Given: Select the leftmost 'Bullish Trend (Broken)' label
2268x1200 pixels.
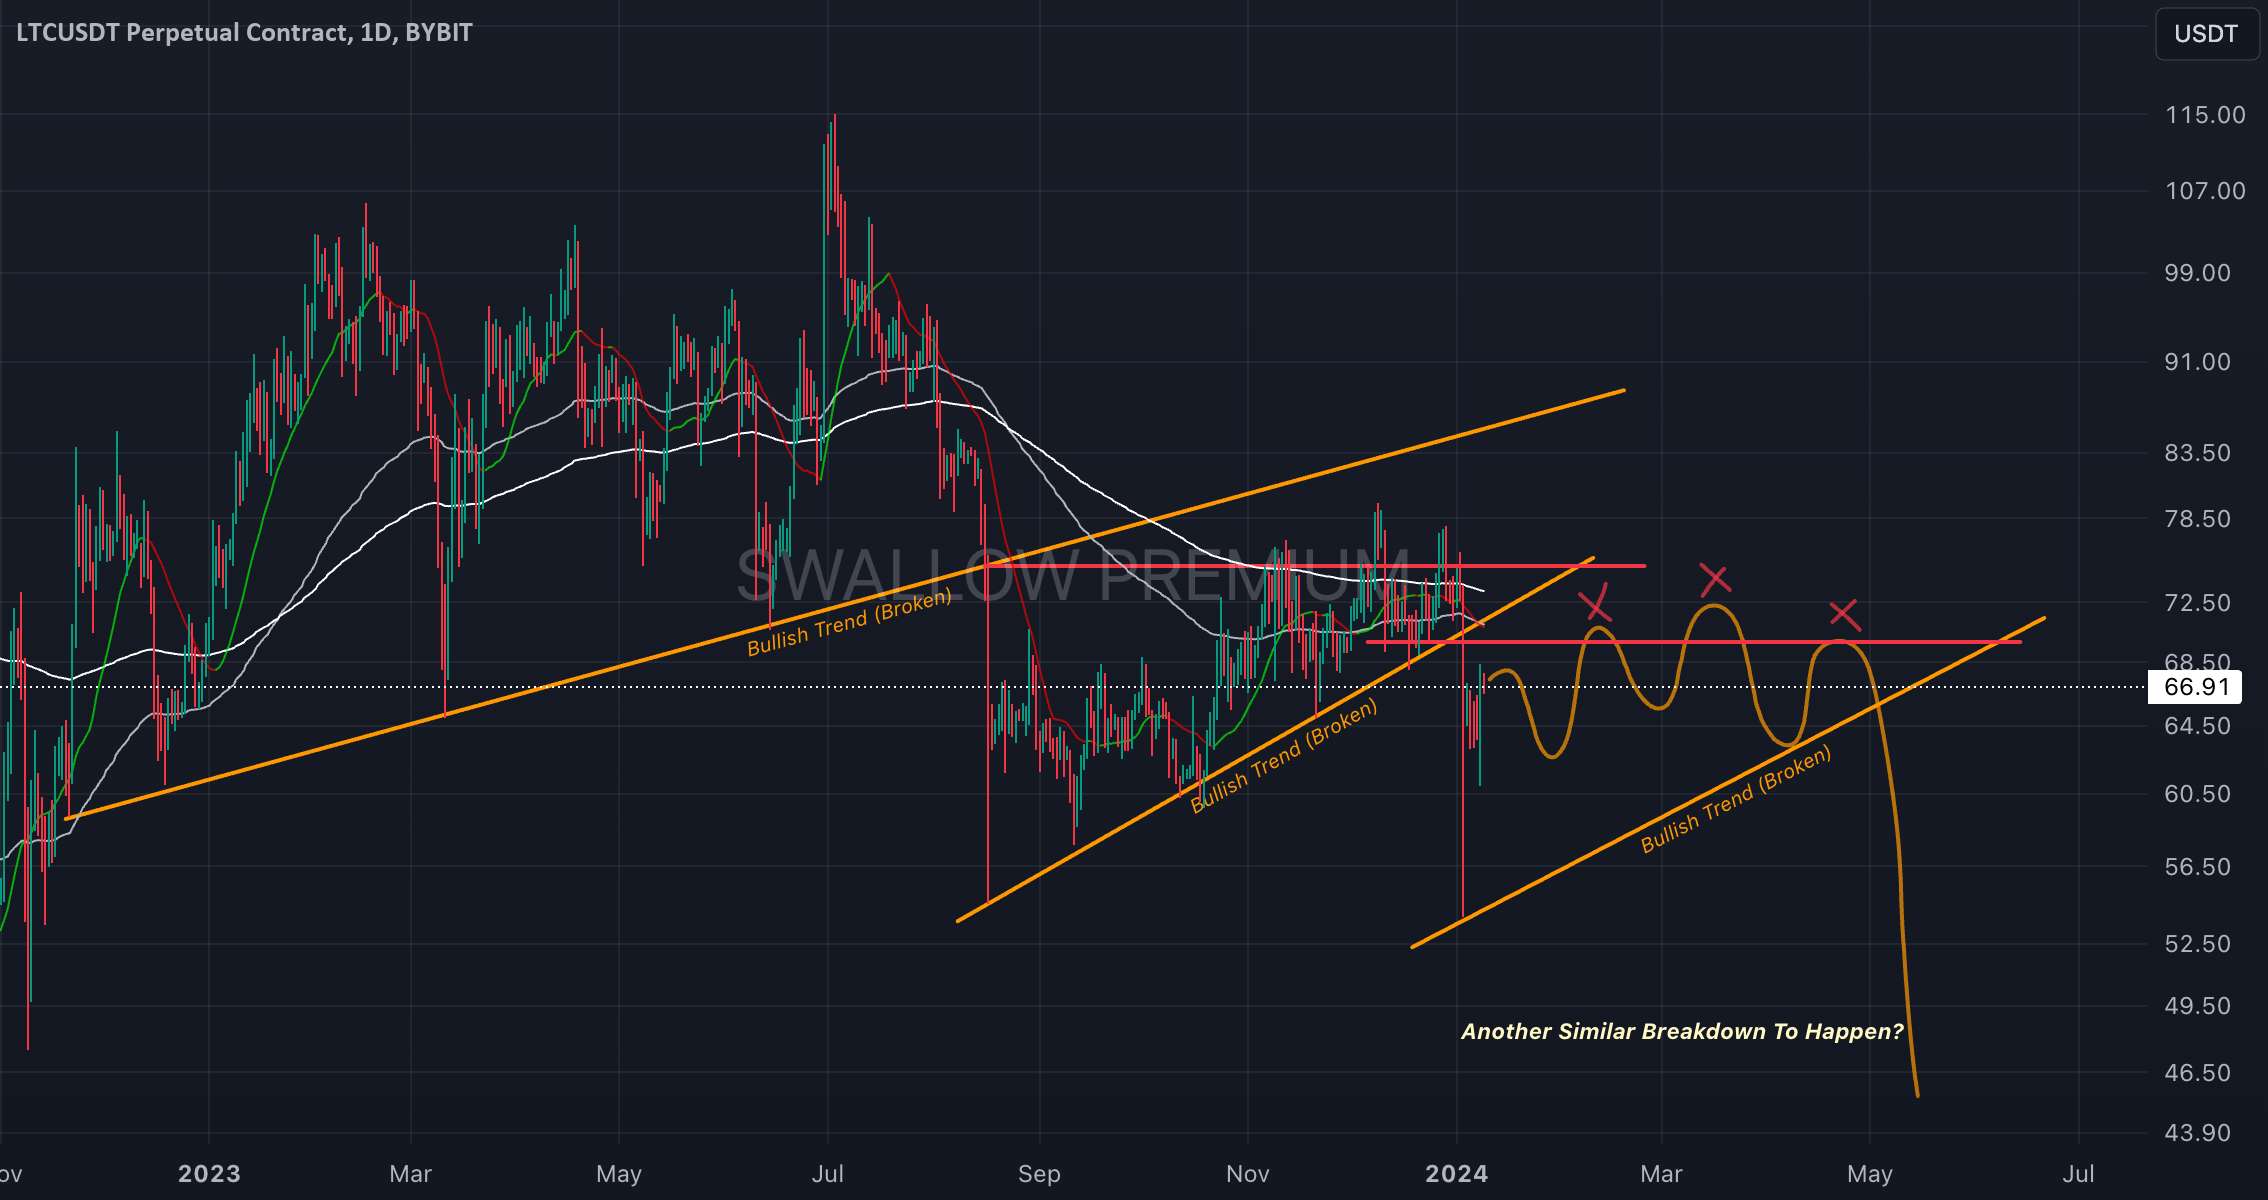Looking at the screenshot, I should click(x=850, y=623).
